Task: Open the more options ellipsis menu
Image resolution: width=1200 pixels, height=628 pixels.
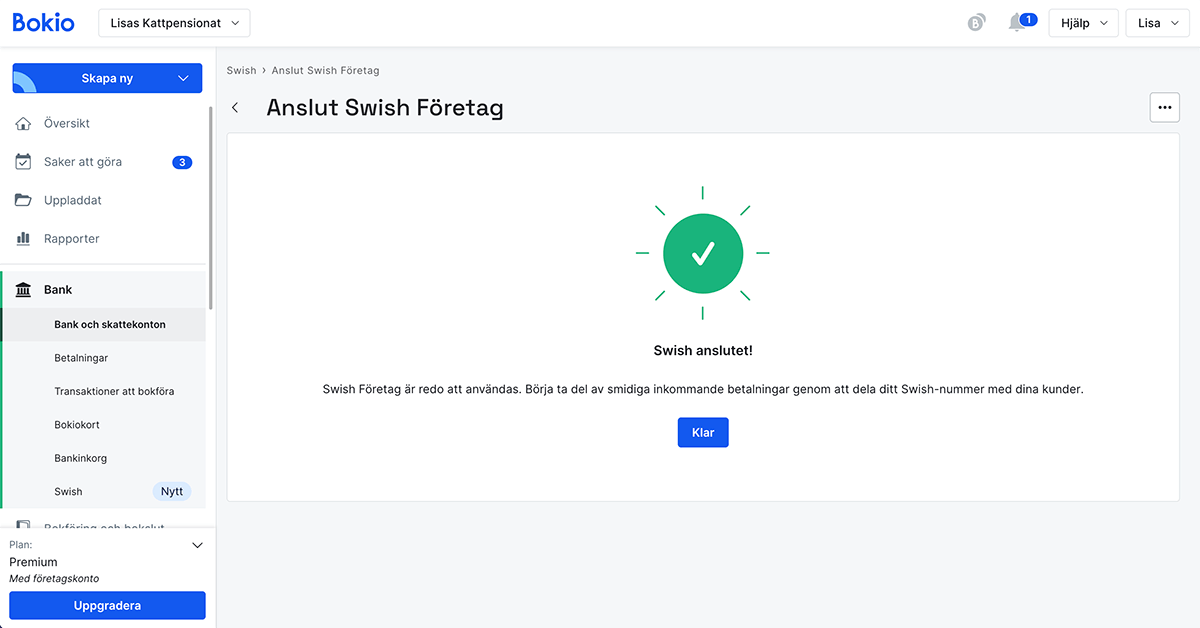Action: [1164, 107]
